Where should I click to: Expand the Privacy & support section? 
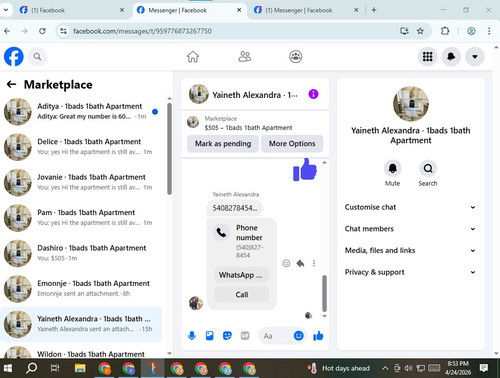410,272
